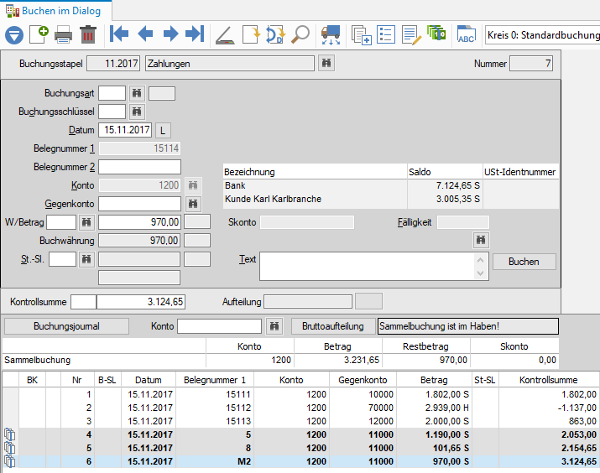Open search with magnifying glass icon
Image resolution: width=600 pixels, height=473 pixels.
(300, 34)
